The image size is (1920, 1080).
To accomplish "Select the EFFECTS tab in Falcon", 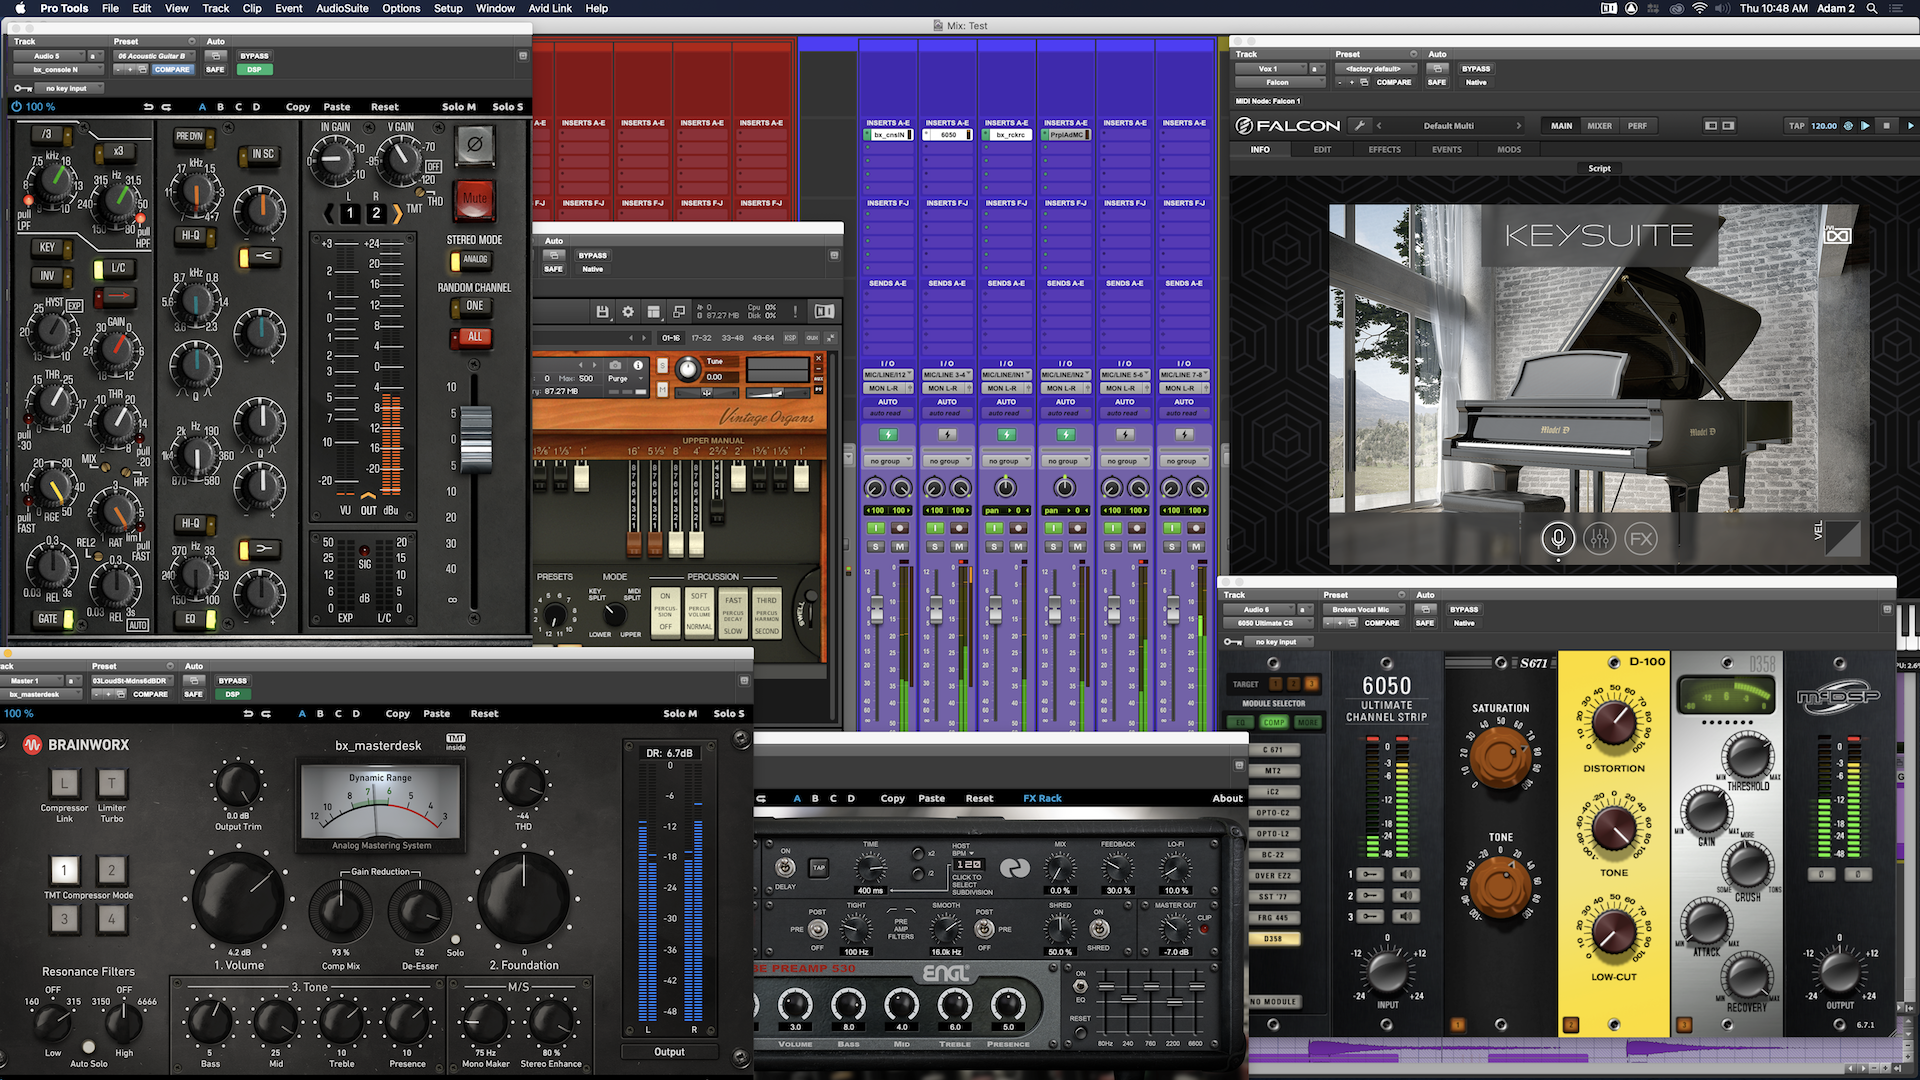I will (1386, 149).
